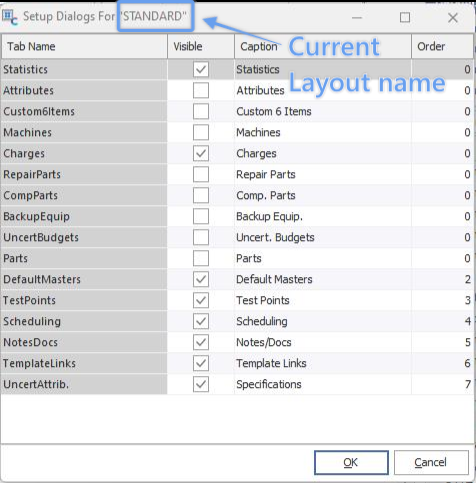Click the Visible column header
This screenshot has height=483, width=476.
coord(201,46)
